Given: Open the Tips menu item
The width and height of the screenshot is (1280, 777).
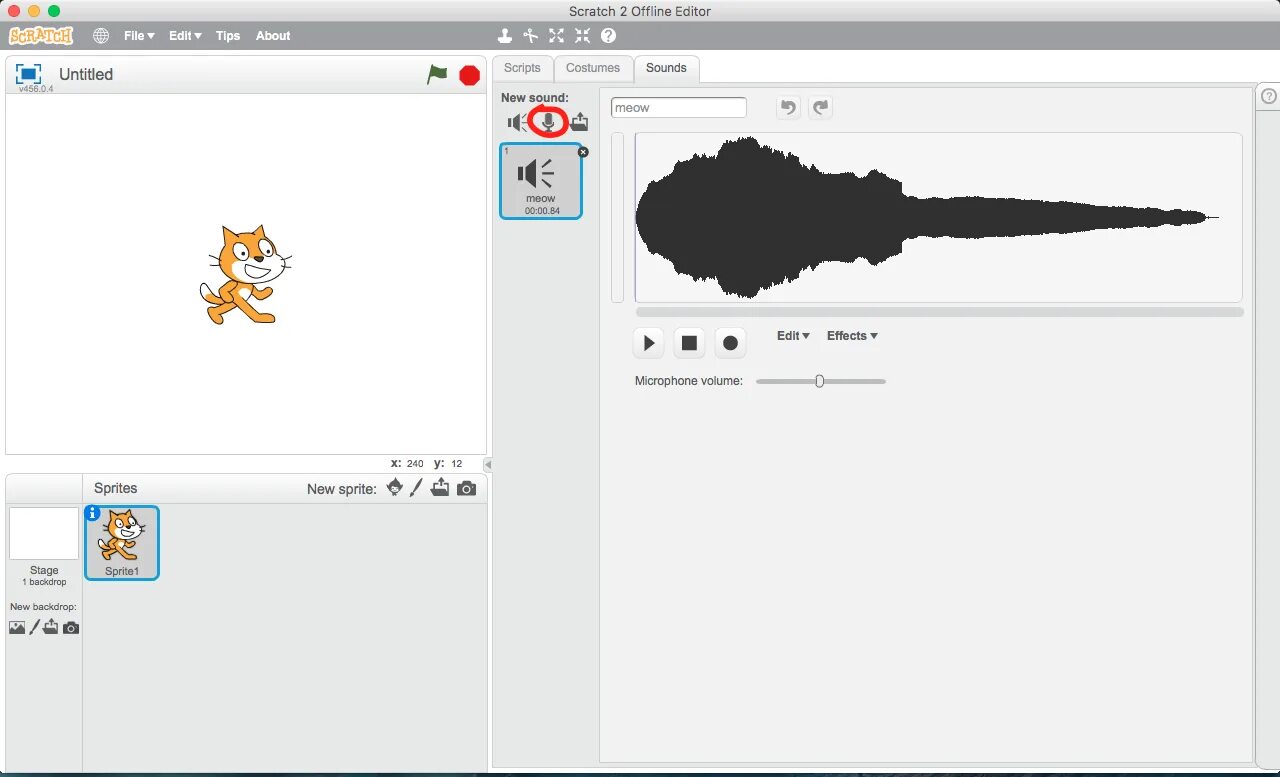Looking at the screenshot, I should 228,36.
